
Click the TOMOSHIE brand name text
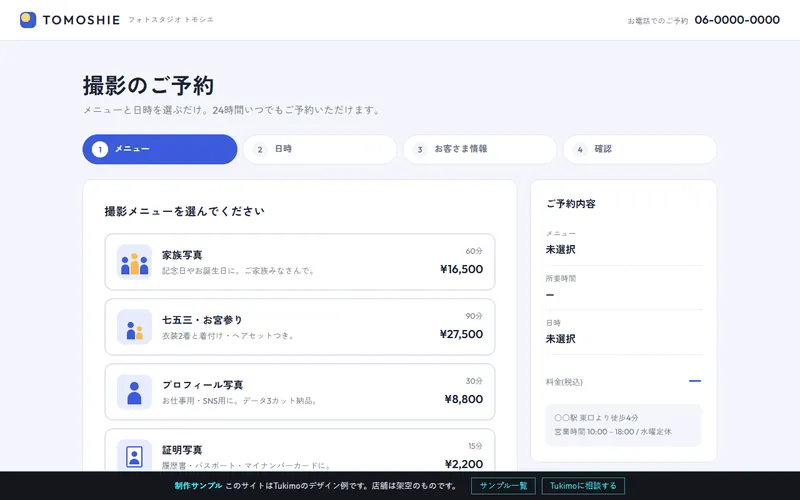coord(81,20)
